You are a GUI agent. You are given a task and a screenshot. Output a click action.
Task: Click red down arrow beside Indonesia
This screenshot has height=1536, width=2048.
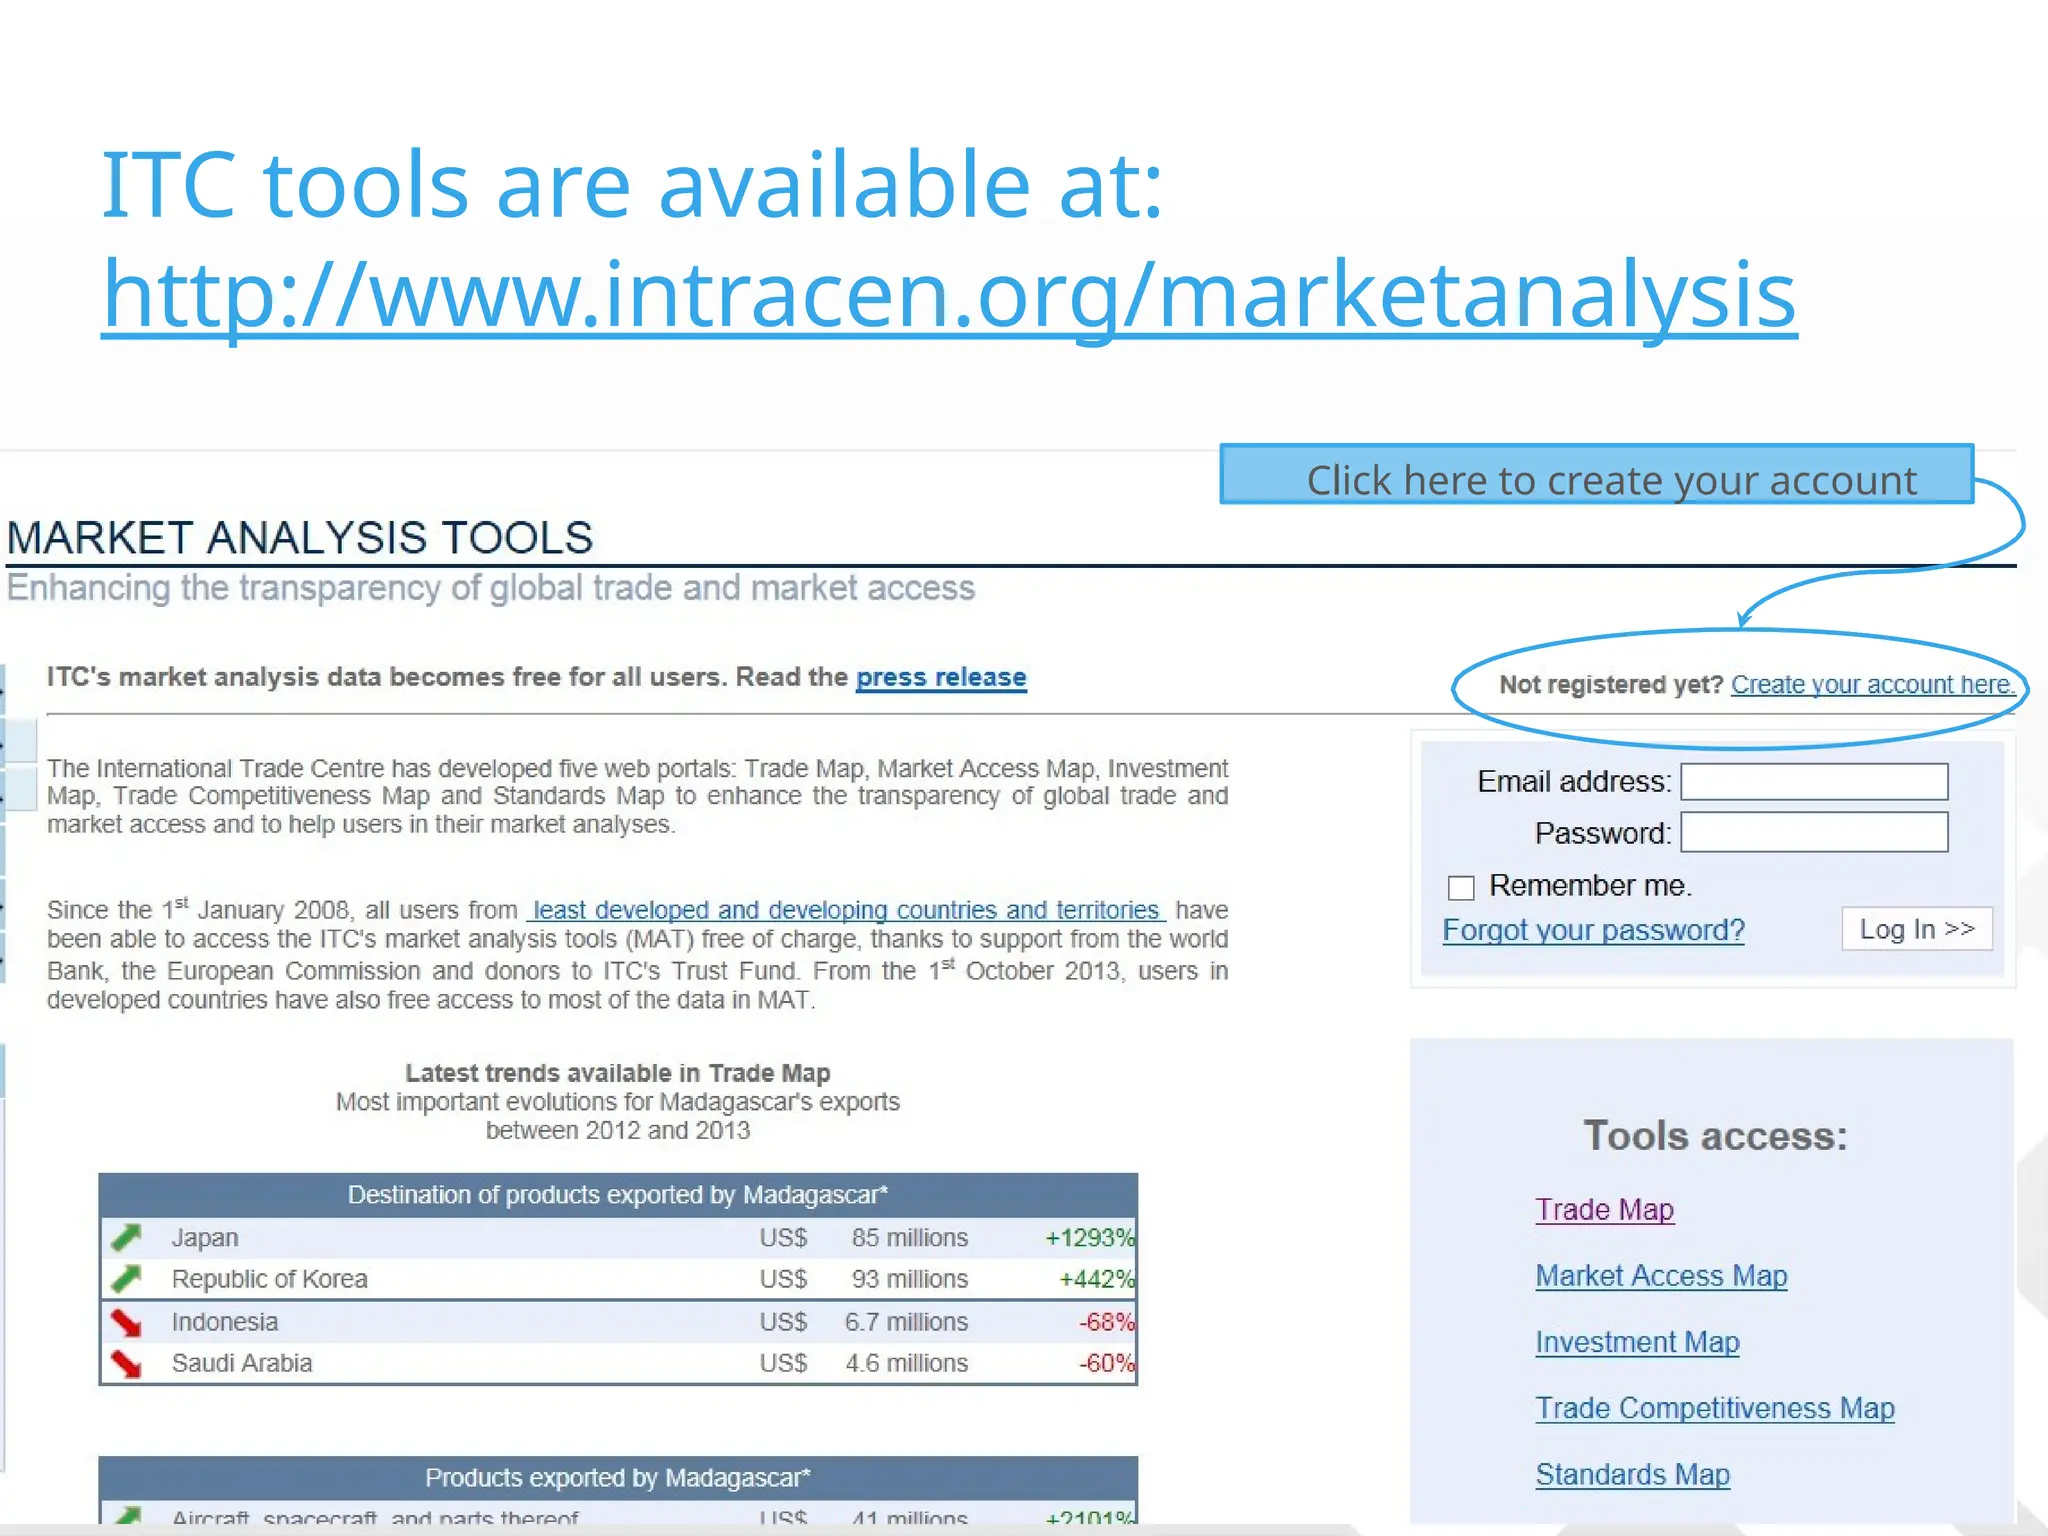click(x=127, y=1322)
